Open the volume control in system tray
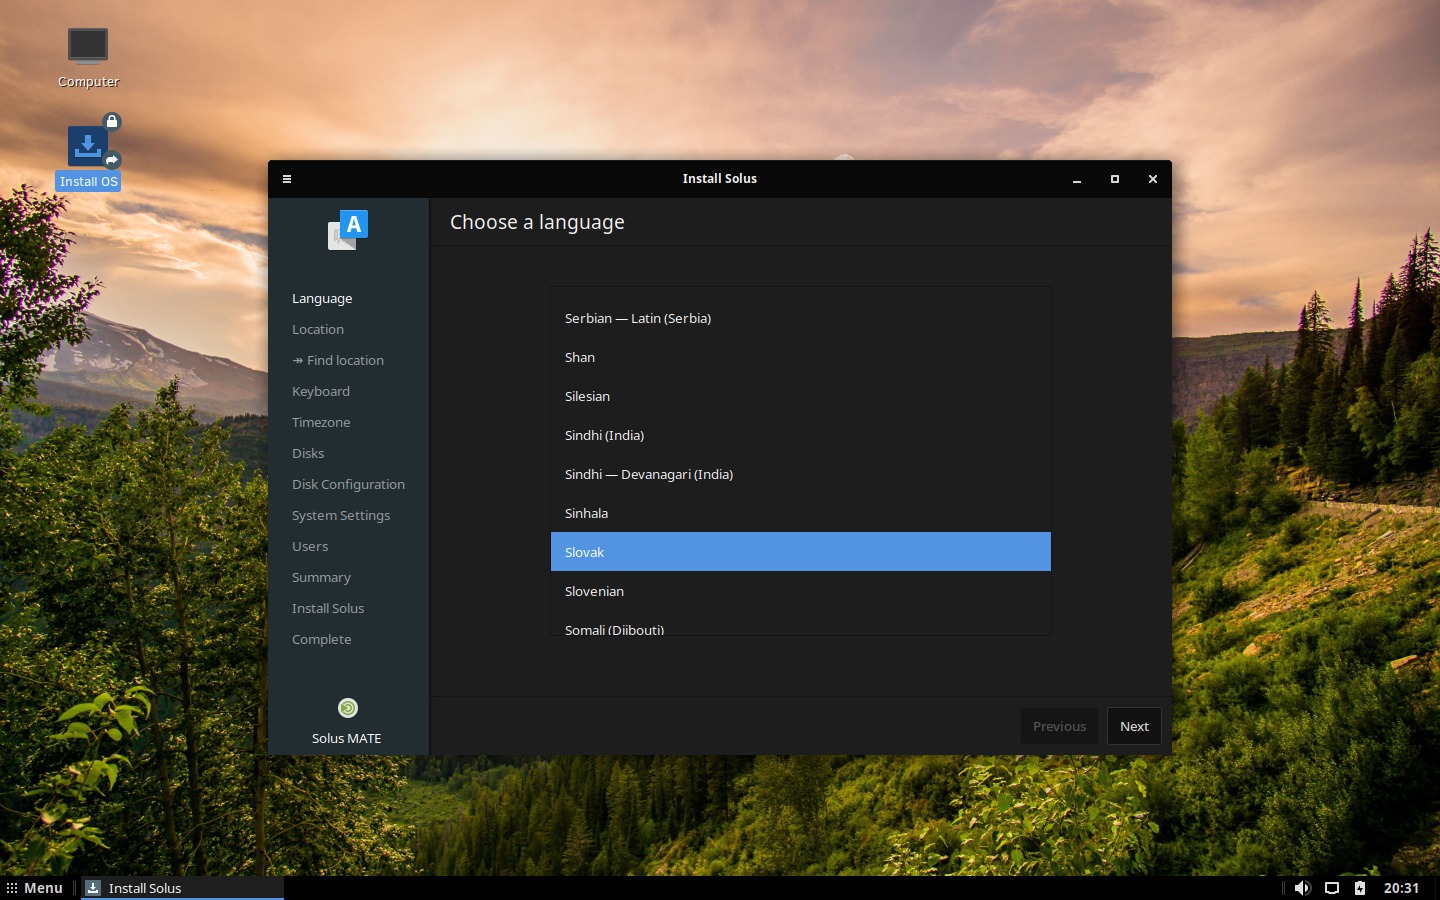This screenshot has height=900, width=1440. click(x=1302, y=888)
